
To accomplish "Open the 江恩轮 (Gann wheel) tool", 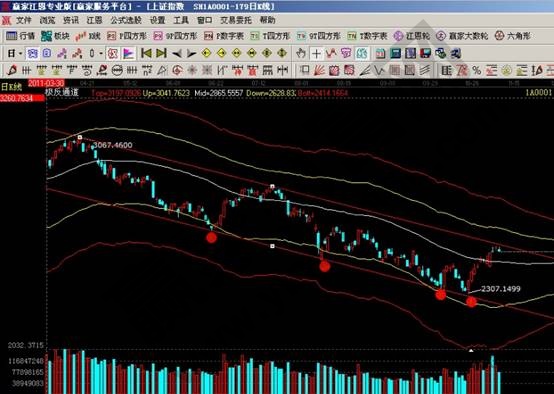I will click(x=412, y=36).
